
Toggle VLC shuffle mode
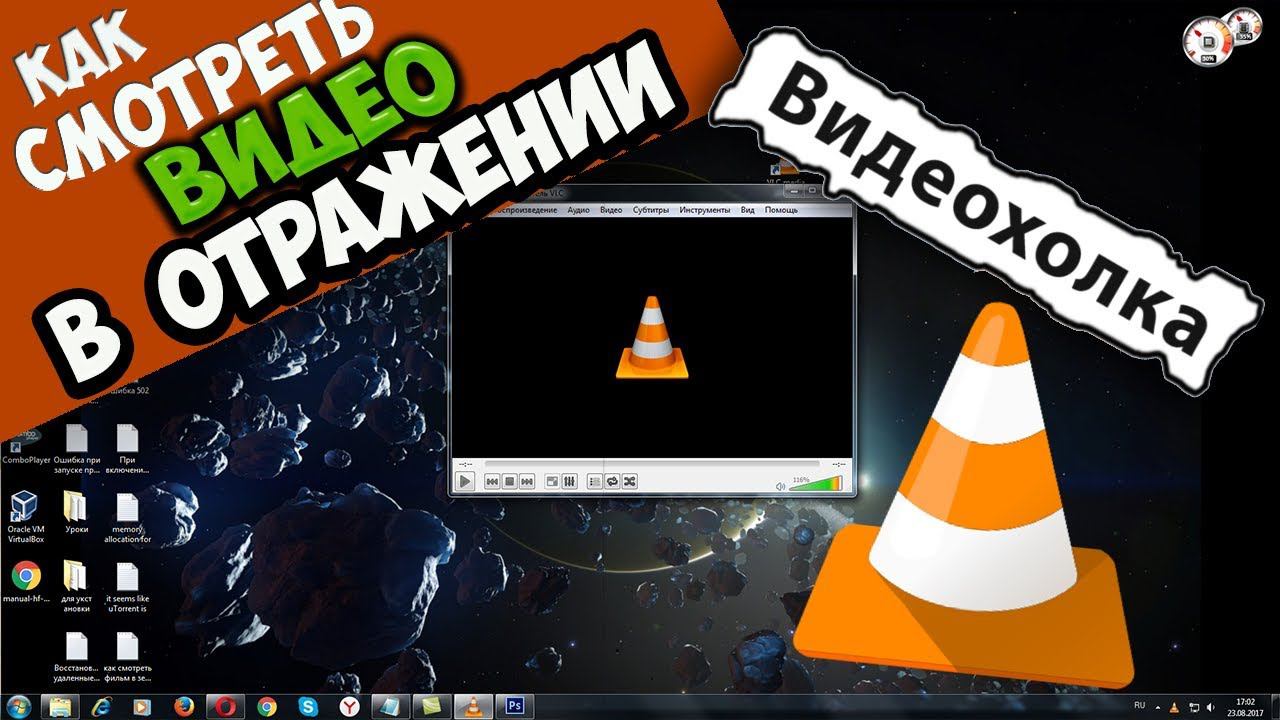629,482
